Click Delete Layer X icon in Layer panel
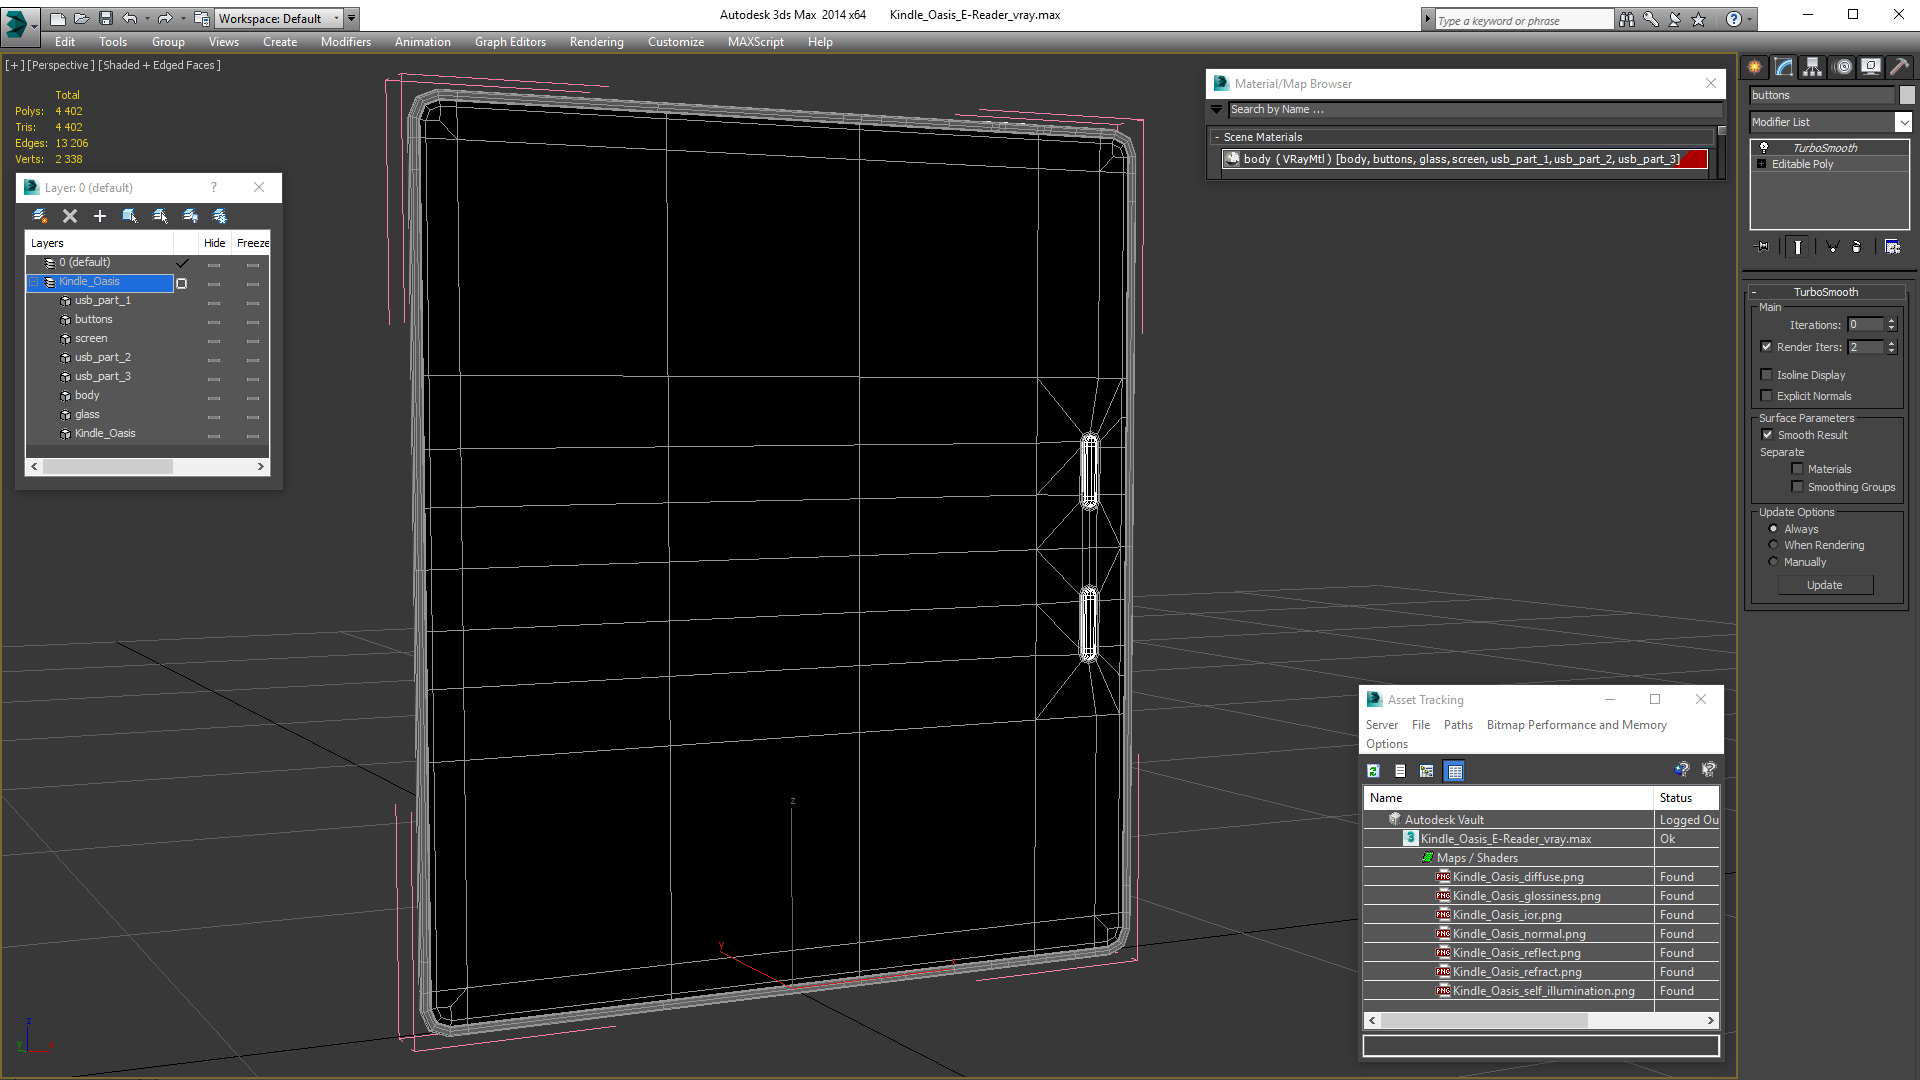 70,216
